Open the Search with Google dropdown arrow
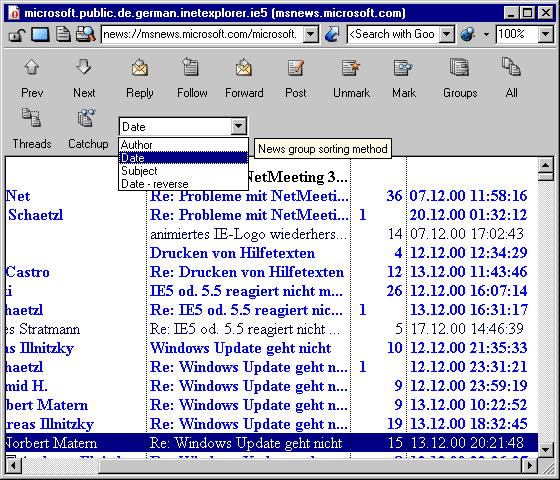 pyautogui.click(x=446, y=35)
